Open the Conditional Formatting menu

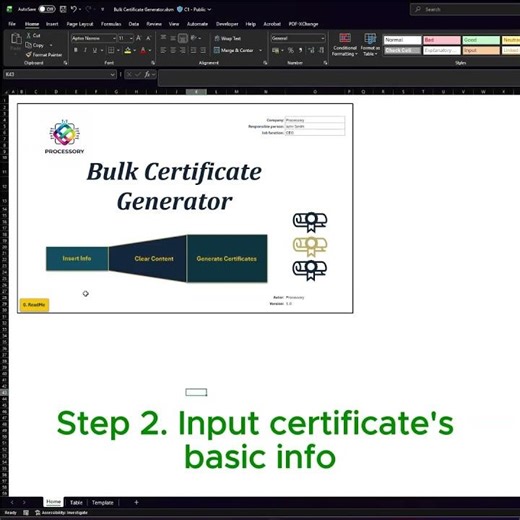345,45
